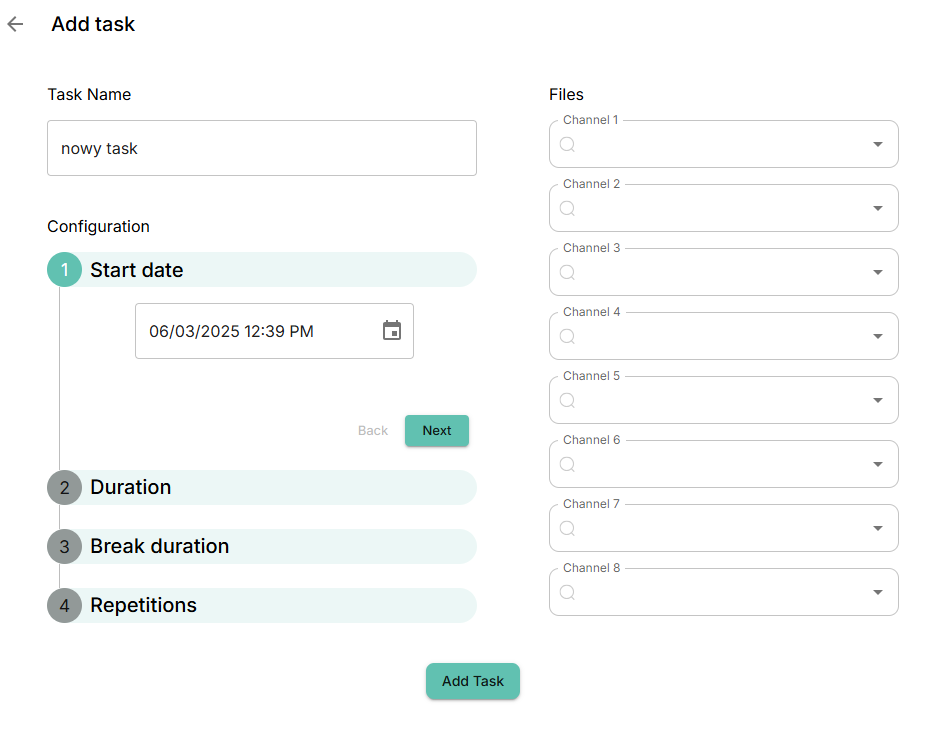Select the step 1 circle icon
This screenshot has height=738, width=932.
coord(64,270)
